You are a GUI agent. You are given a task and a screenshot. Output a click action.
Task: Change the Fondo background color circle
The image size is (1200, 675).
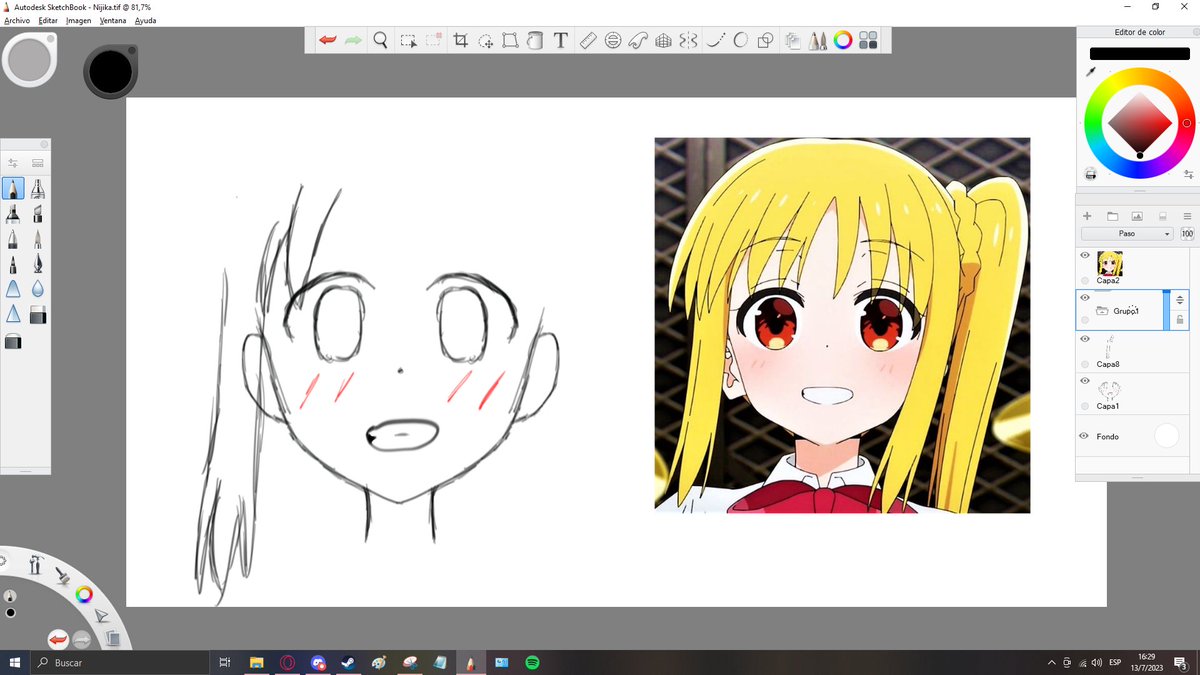[x=1167, y=436]
